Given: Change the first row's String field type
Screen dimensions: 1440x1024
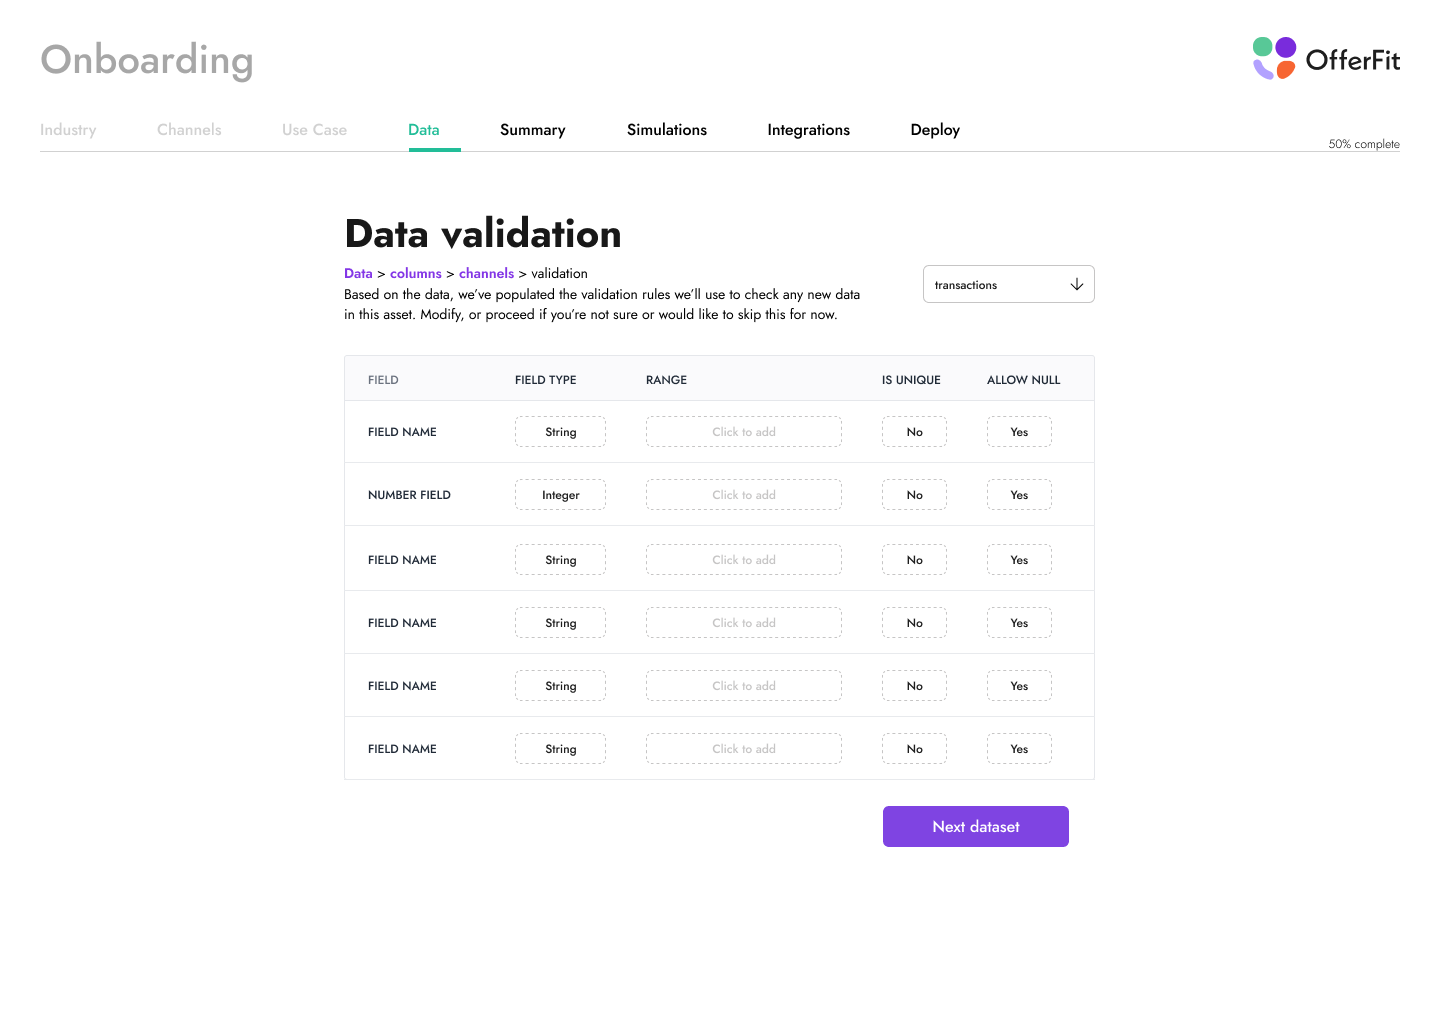Looking at the screenshot, I should pos(560,432).
